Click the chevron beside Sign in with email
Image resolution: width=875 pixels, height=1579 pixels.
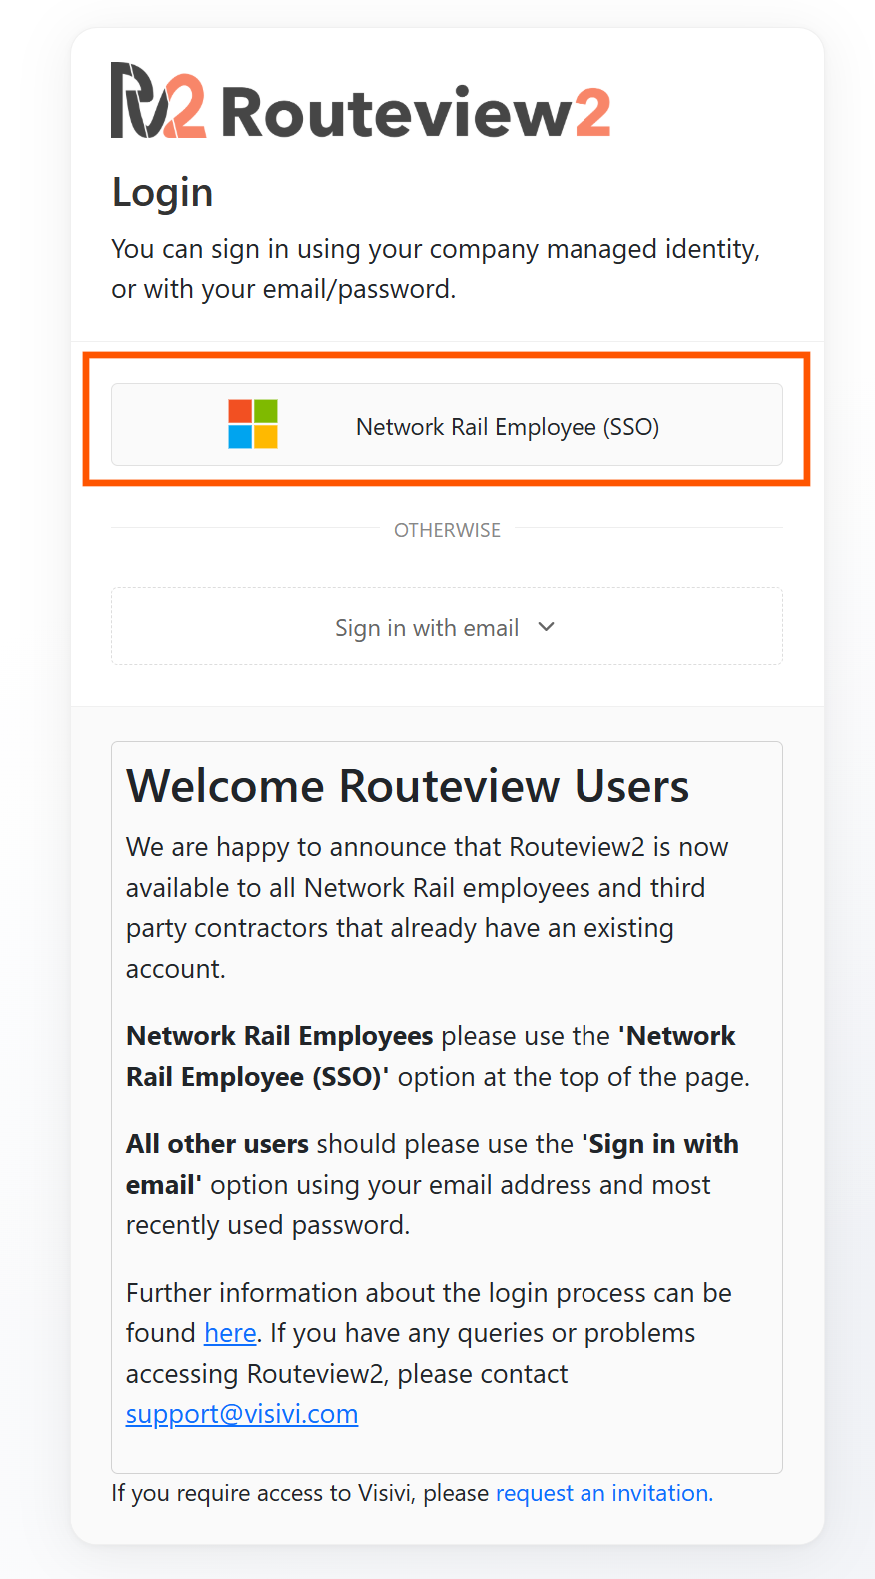[x=546, y=627]
